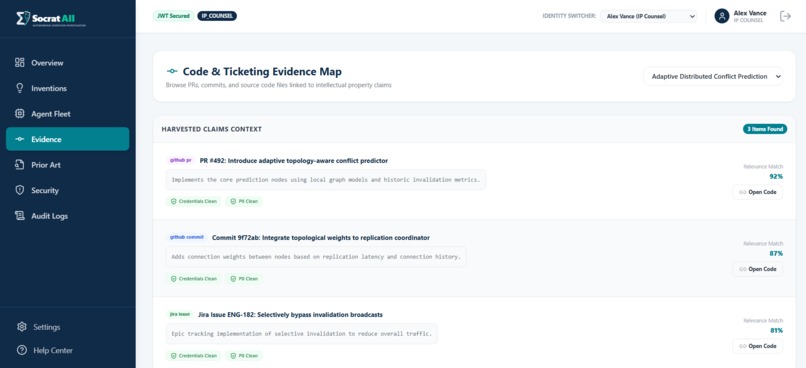Image resolution: width=806 pixels, height=368 pixels.
Task: Click Credentials Clean shield icon on ENG-182
Action: (174, 355)
